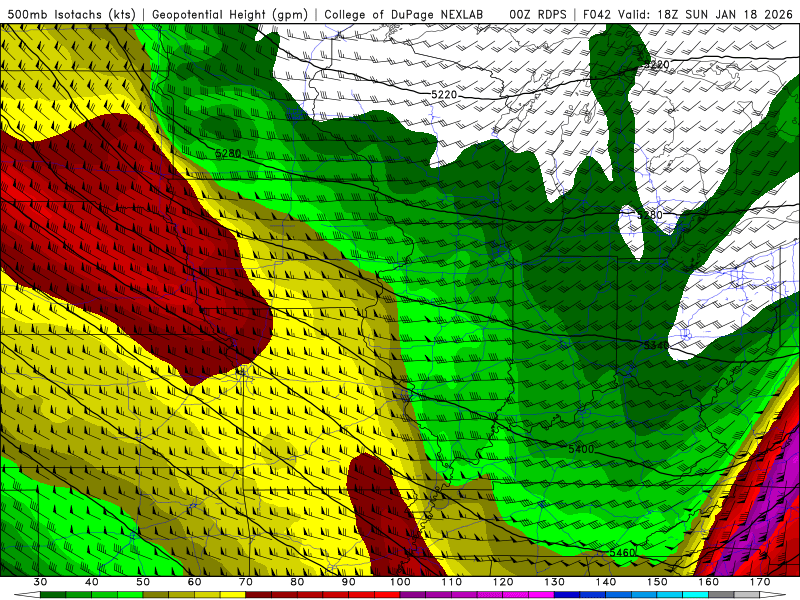Click the 100 value on the color scale

point(401,582)
